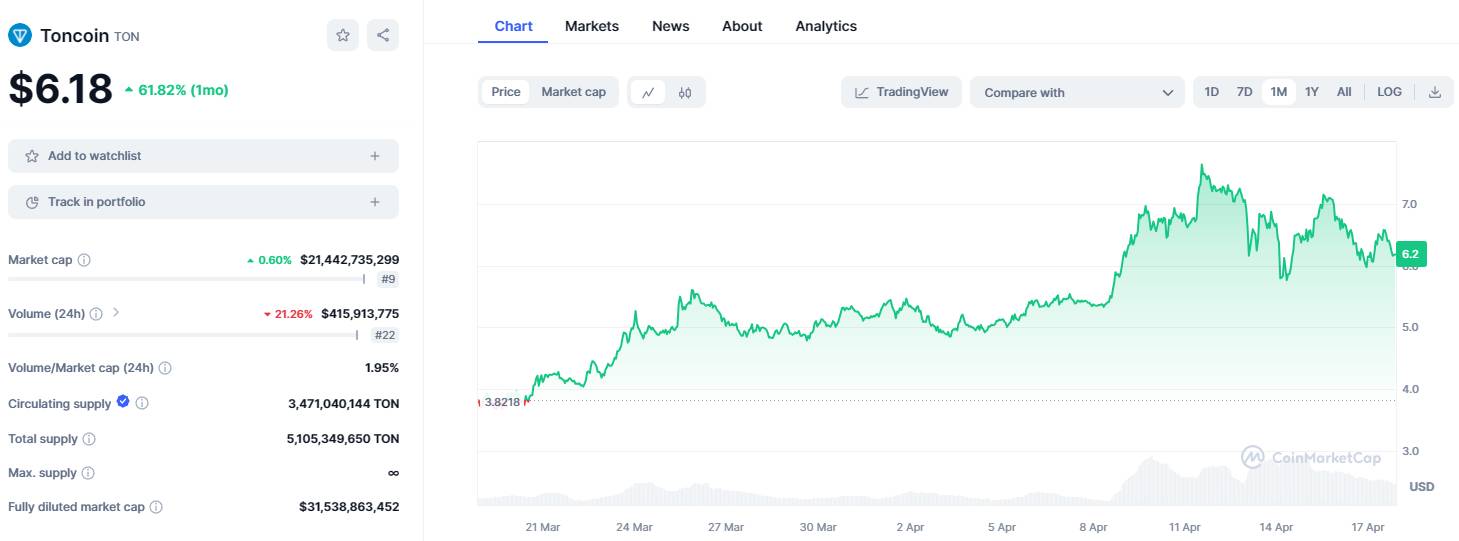Click plus icon on Track in portfolio
Screen dimensions: 1459x541
[x=375, y=202]
